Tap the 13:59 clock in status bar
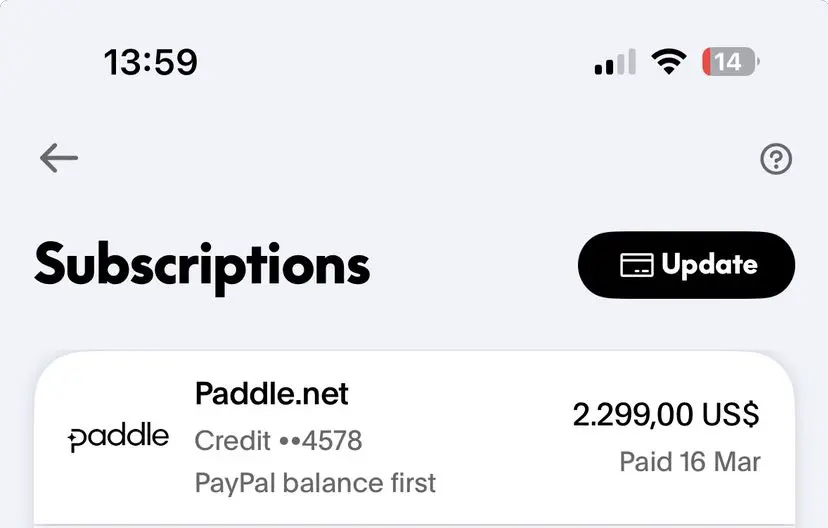The image size is (828, 528). [150, 63]
